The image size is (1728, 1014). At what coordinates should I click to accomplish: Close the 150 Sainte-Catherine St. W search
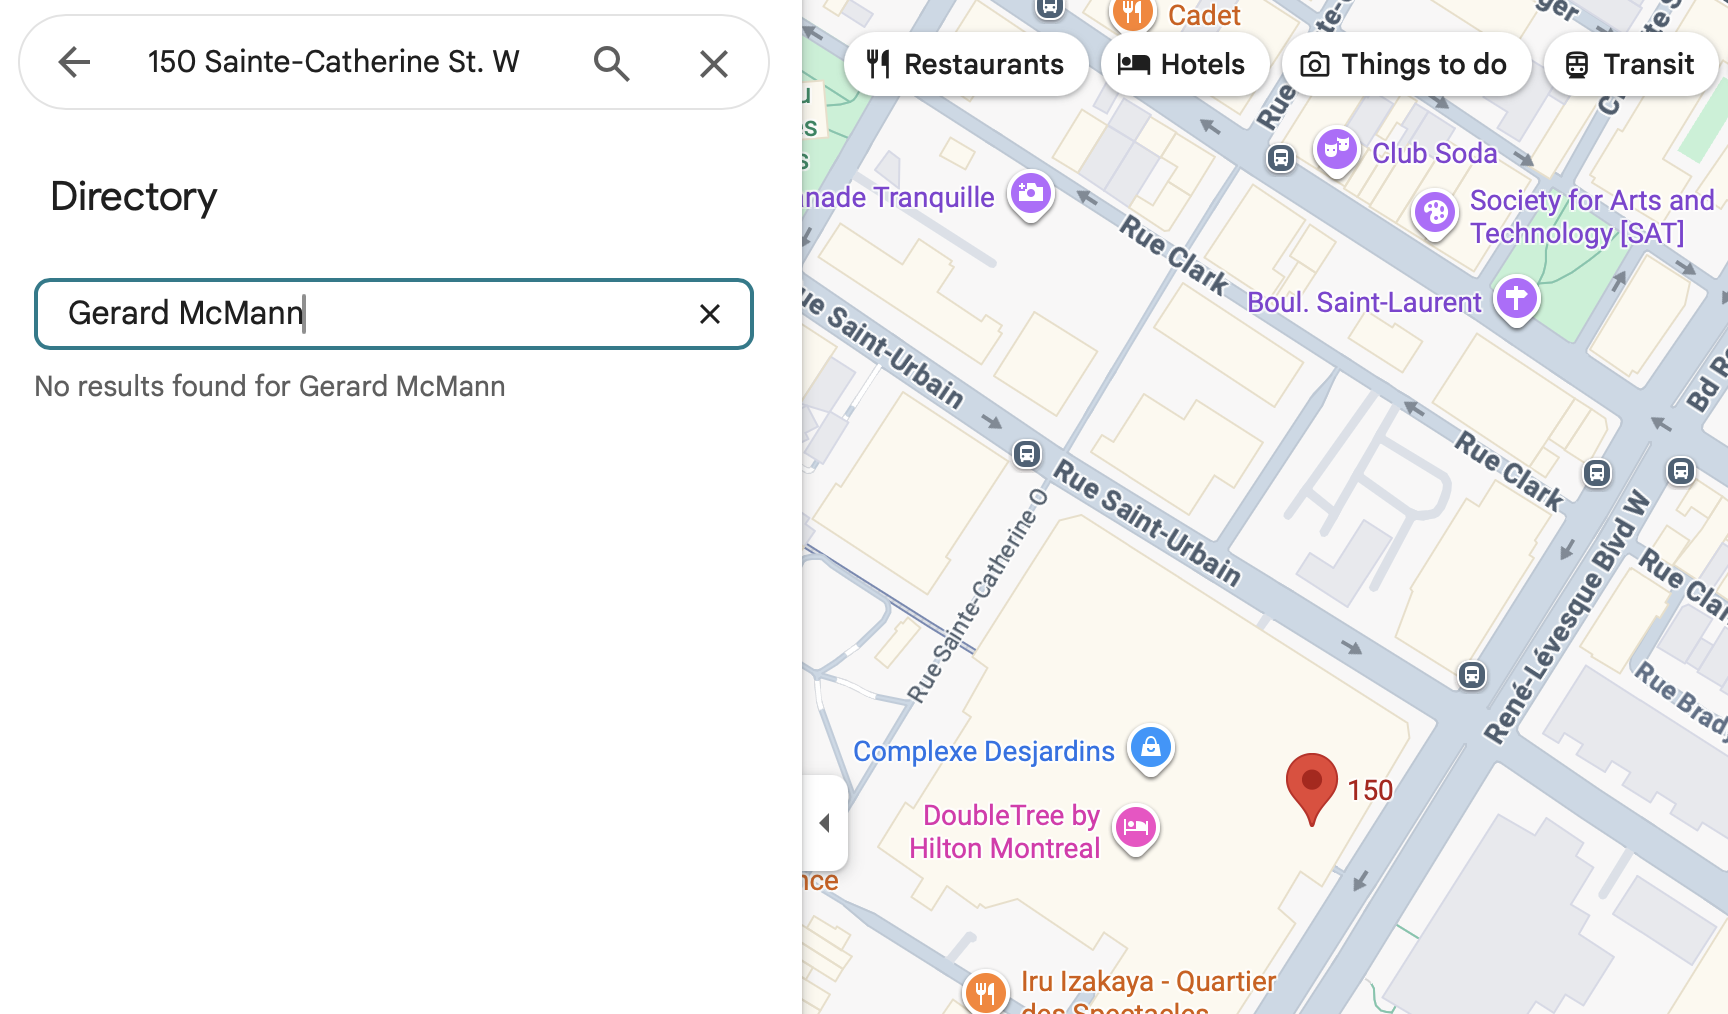[713, 64]
